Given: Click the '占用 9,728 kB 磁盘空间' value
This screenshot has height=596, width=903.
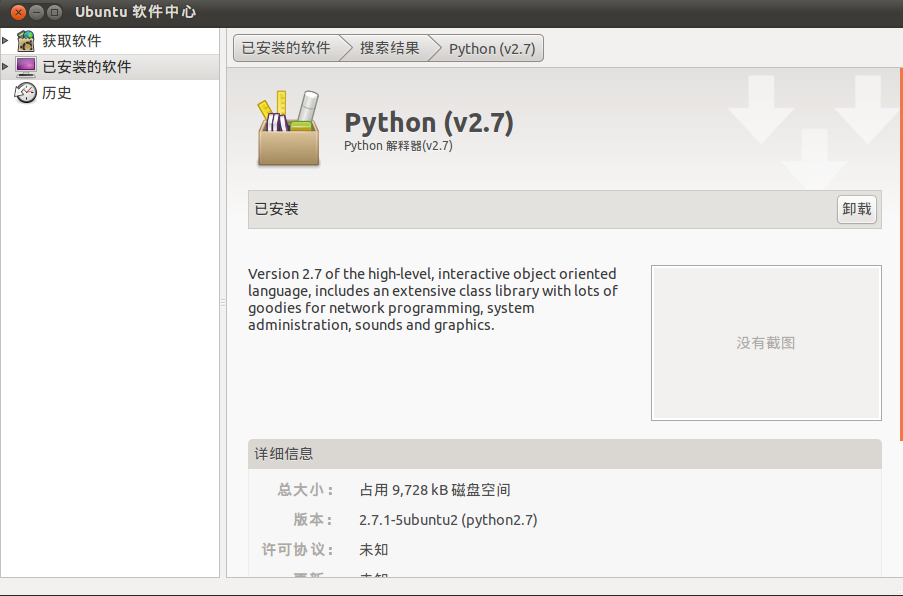Looking at the screenshot, I should tap(435, 490).
